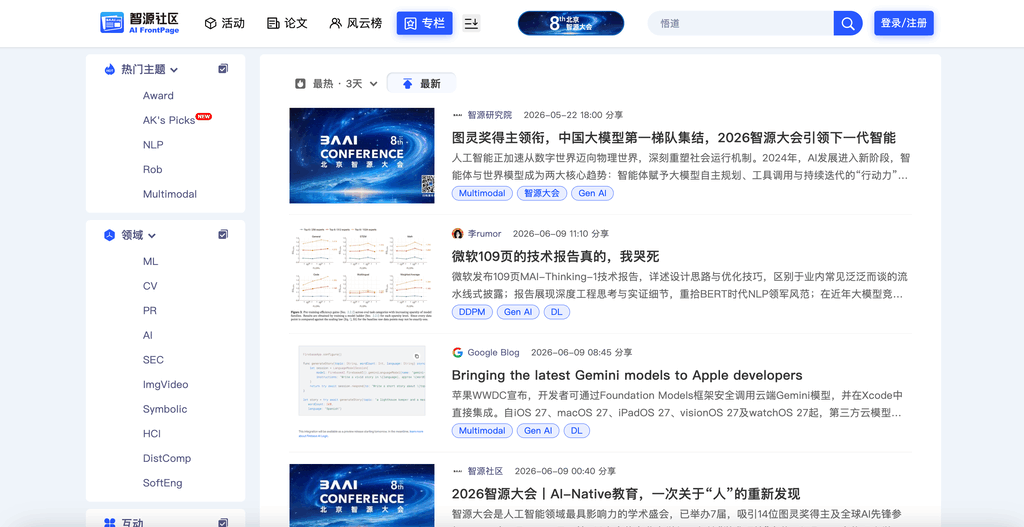
Task: Go to the 风云榜 leaderboard
Action: point(356,24)
